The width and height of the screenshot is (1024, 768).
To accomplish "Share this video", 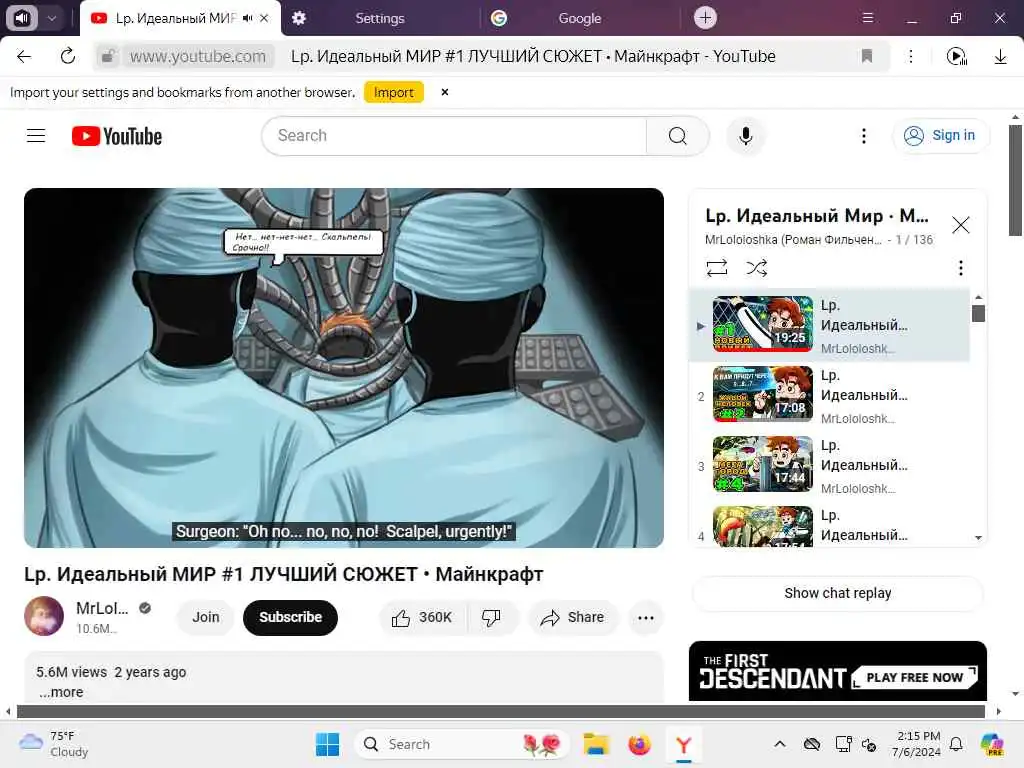I will click(572, 618).
